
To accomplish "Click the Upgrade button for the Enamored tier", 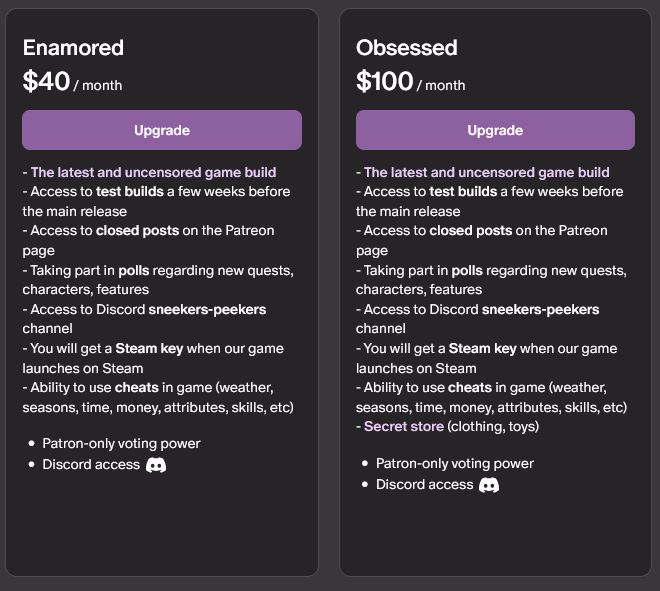I will 162,130.
